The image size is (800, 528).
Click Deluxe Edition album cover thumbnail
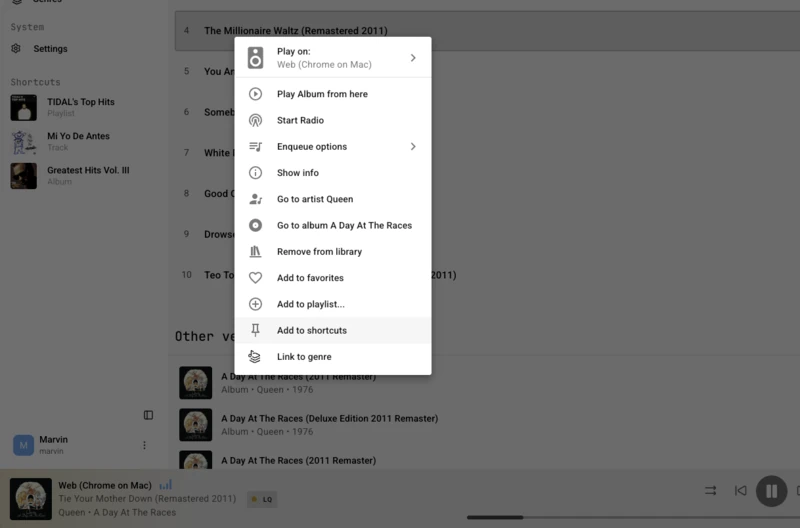tap(195, 424)
